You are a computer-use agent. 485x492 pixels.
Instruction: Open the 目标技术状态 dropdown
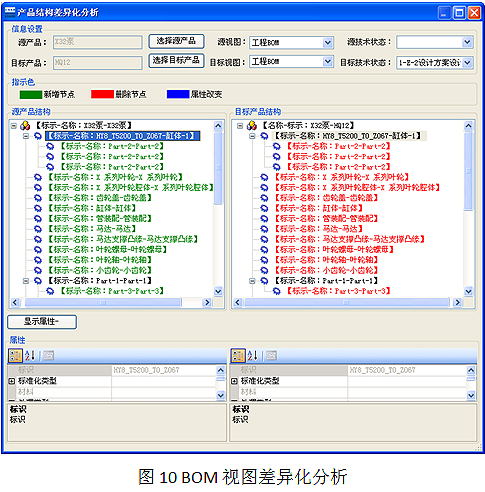[467, 62]
